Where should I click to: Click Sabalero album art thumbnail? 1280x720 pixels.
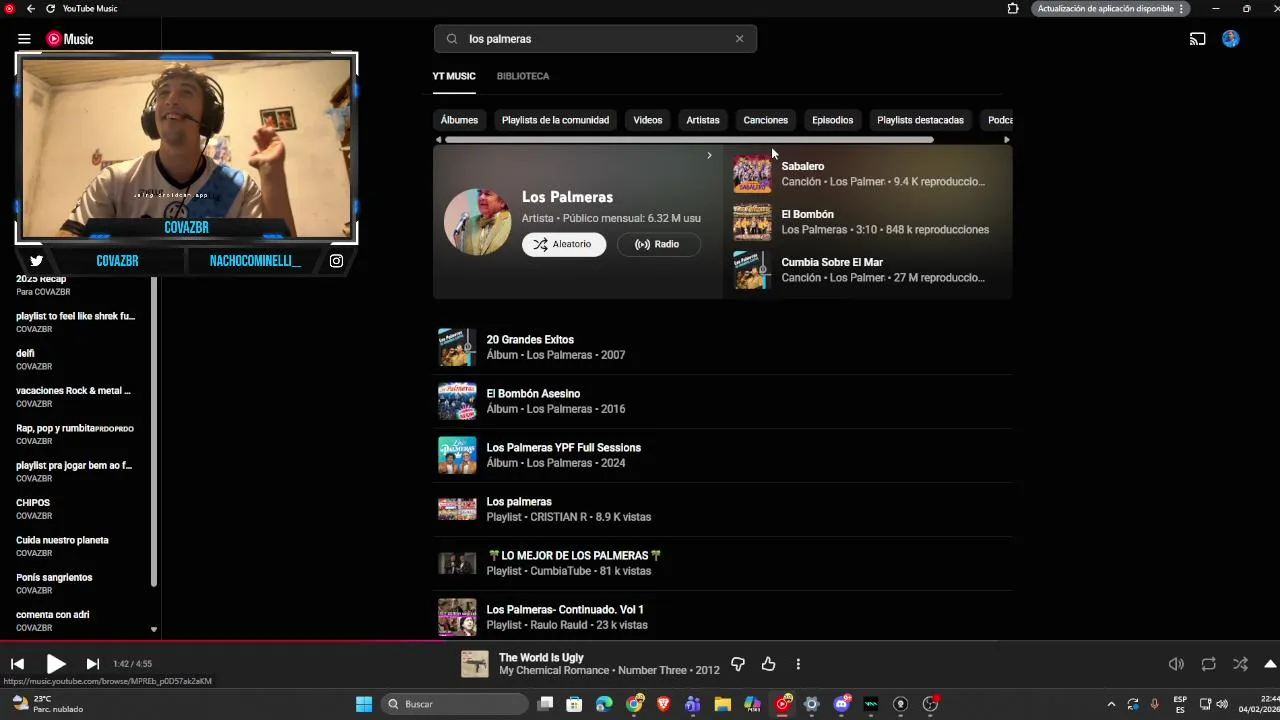752,174
